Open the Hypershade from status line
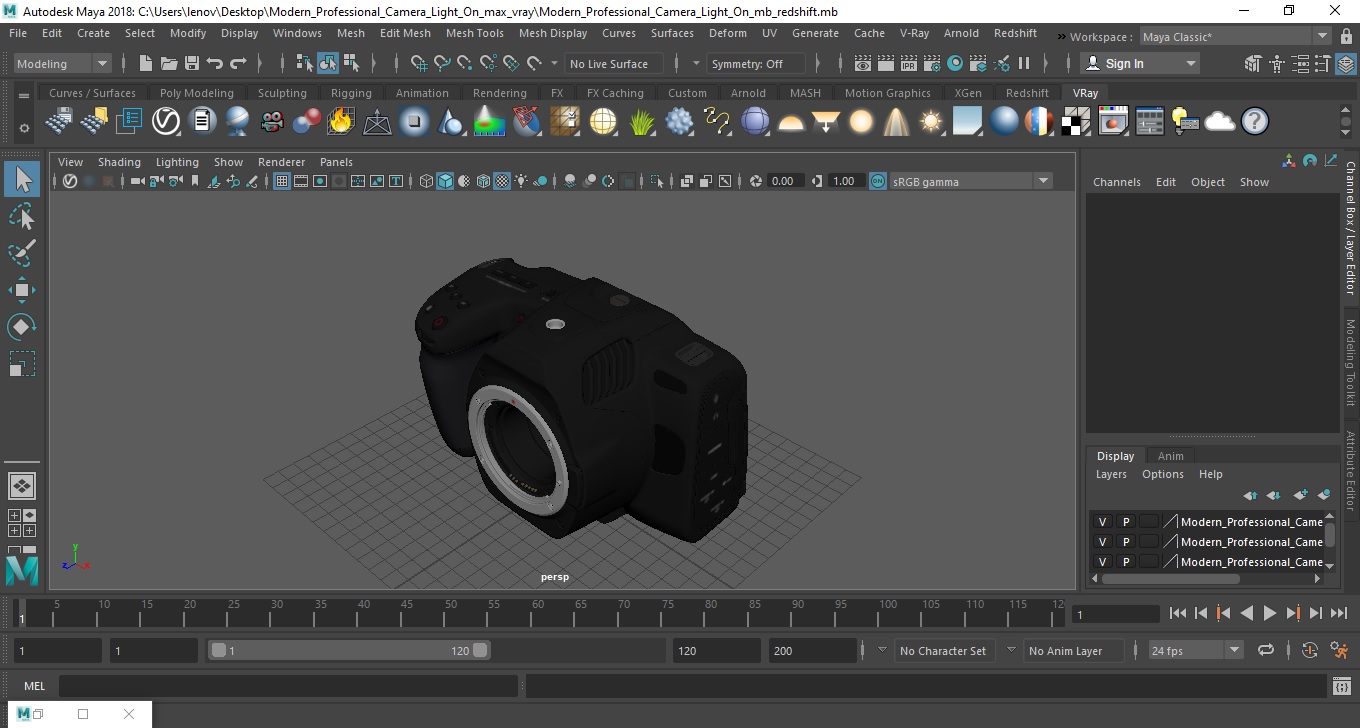1360x728 pixels. tap(955, 63)
